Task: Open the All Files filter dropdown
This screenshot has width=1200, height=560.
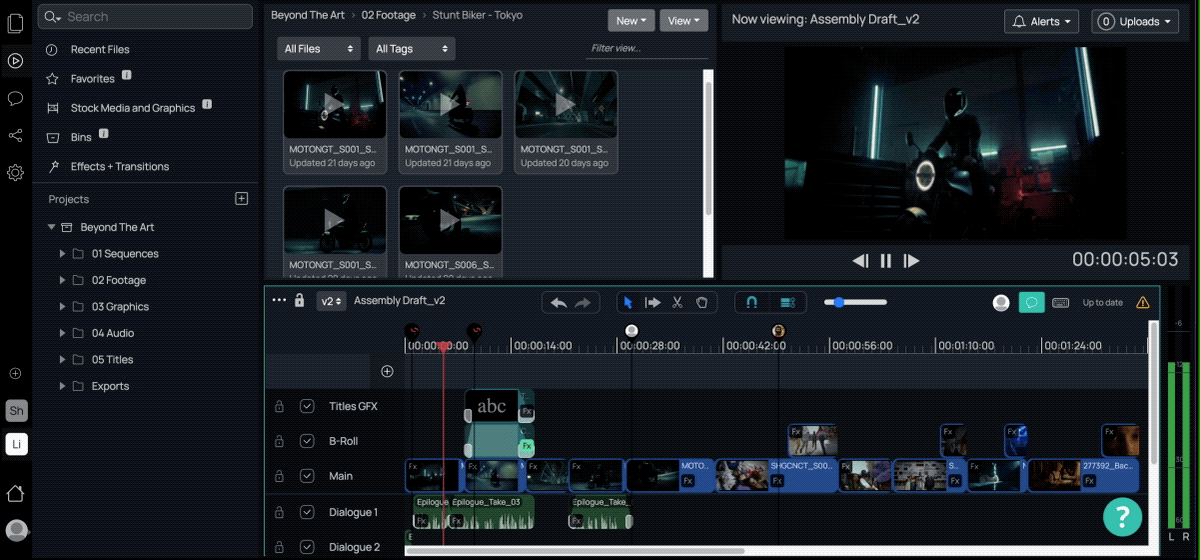Action: tap(319, 48)
